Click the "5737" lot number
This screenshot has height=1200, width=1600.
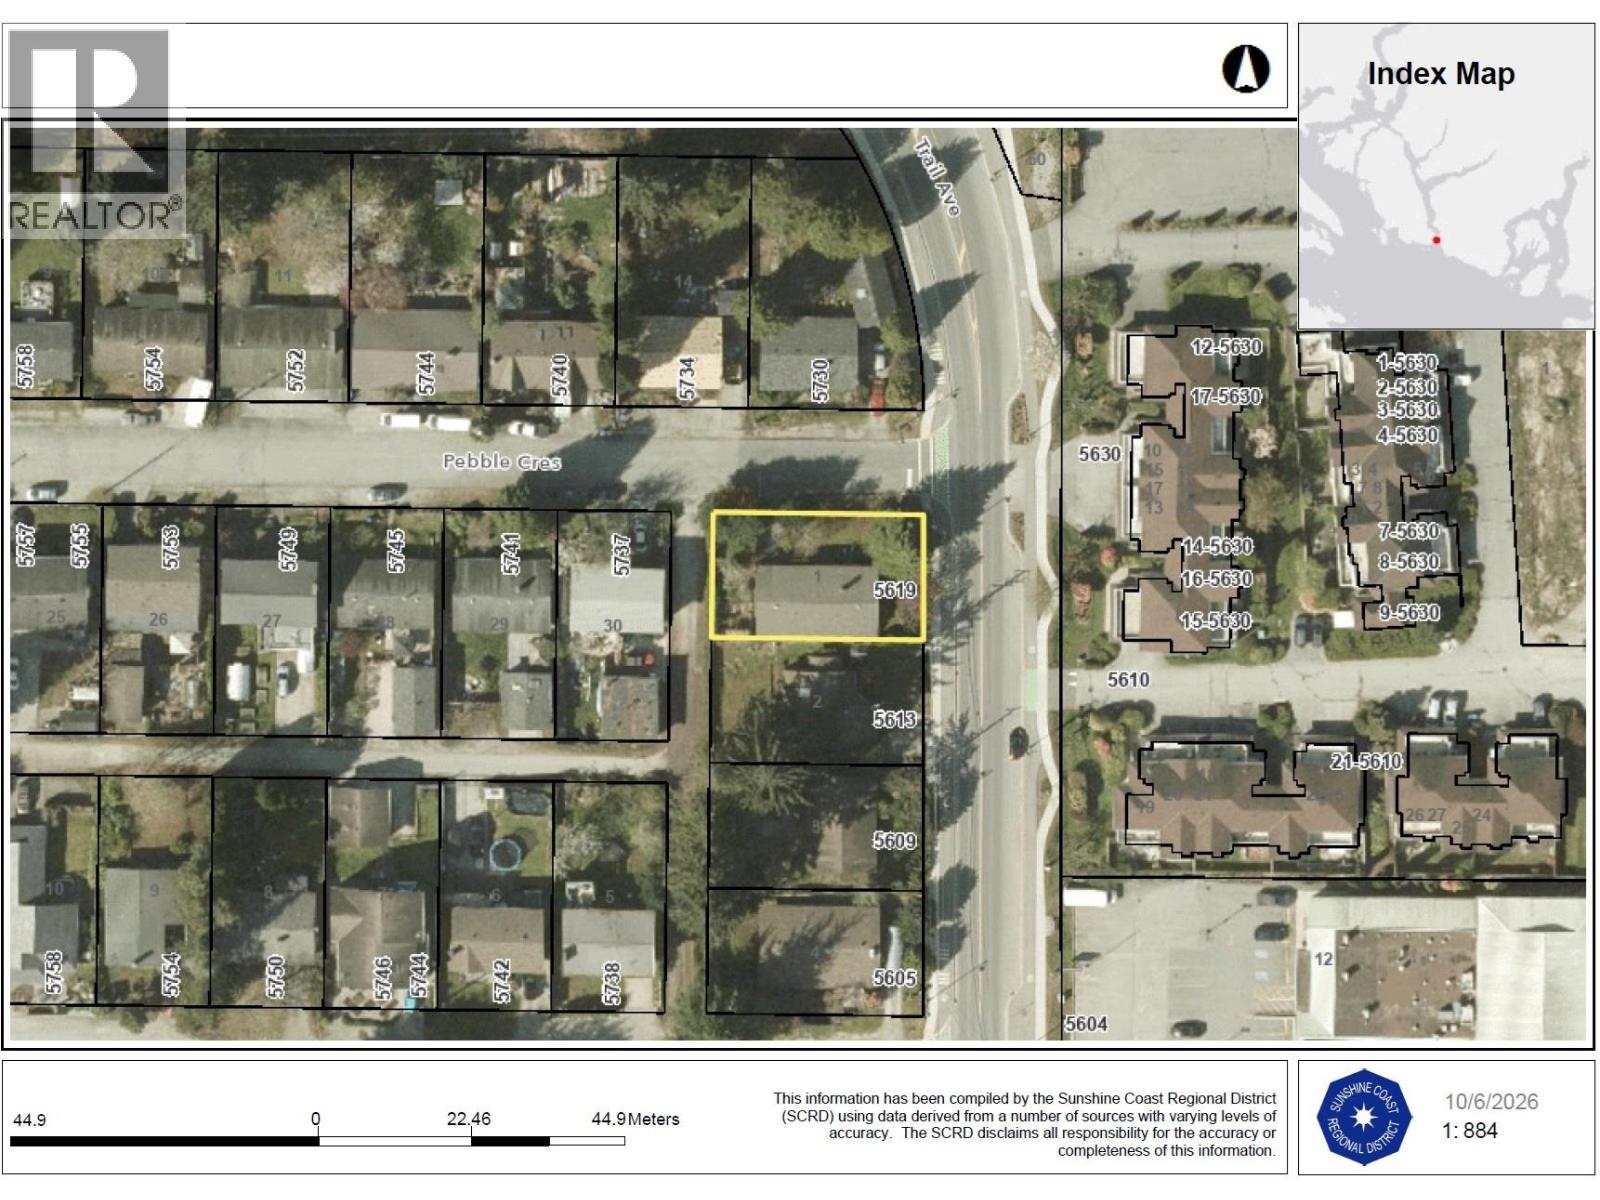click(x=622, y=554)
